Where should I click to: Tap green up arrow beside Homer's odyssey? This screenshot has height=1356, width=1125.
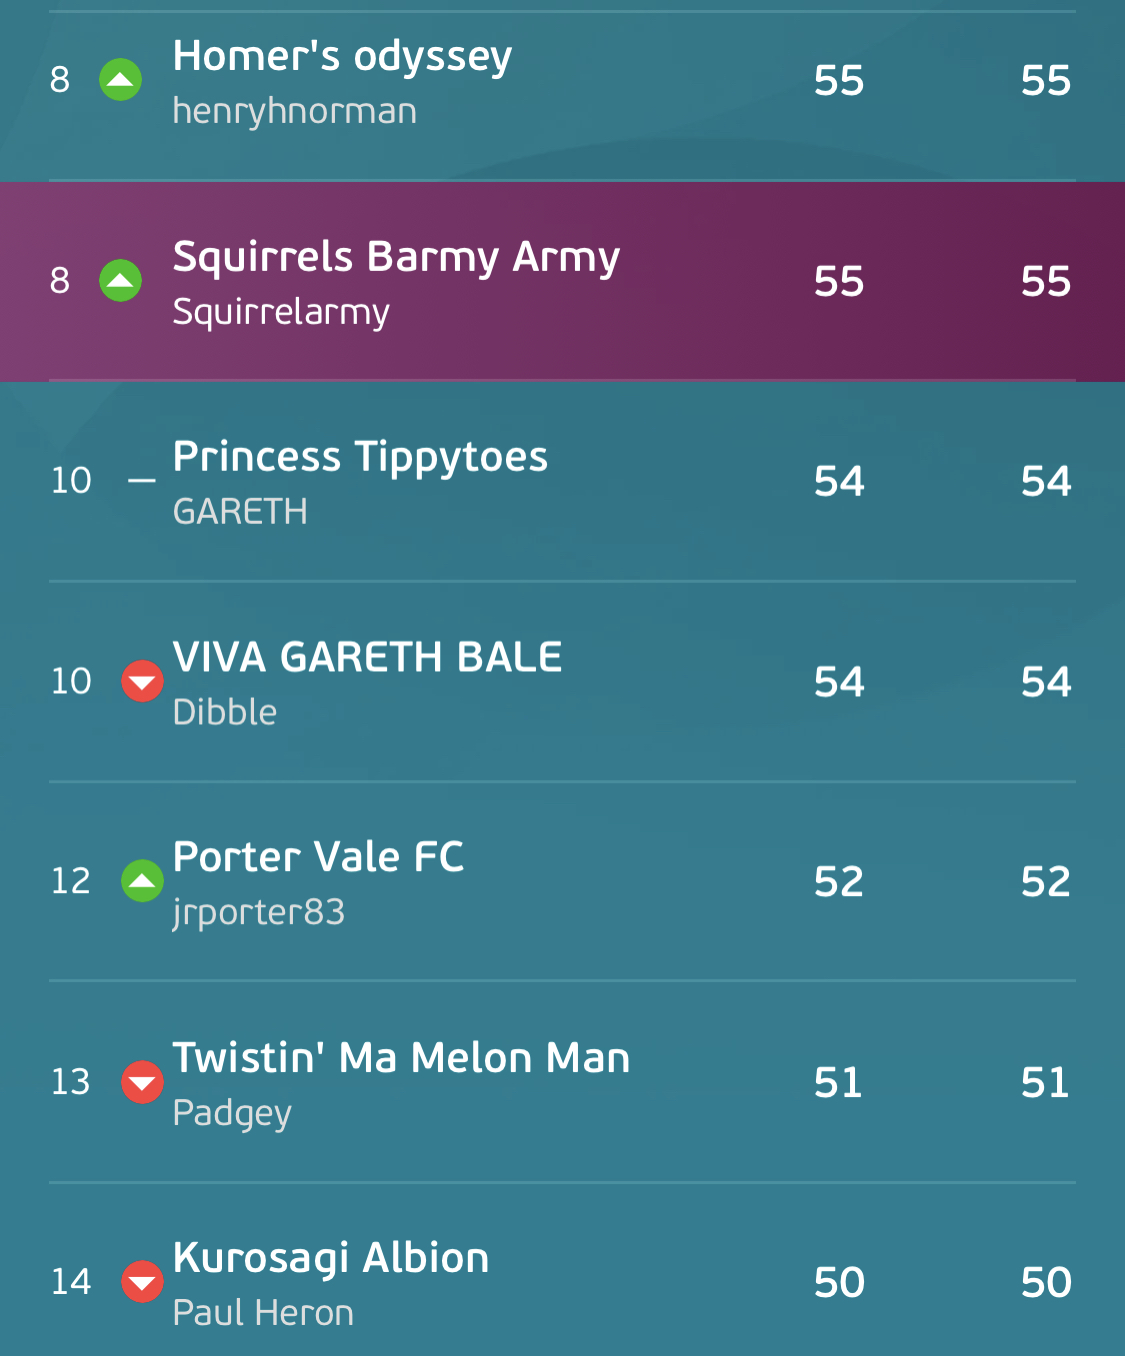[x=120, y=80]
